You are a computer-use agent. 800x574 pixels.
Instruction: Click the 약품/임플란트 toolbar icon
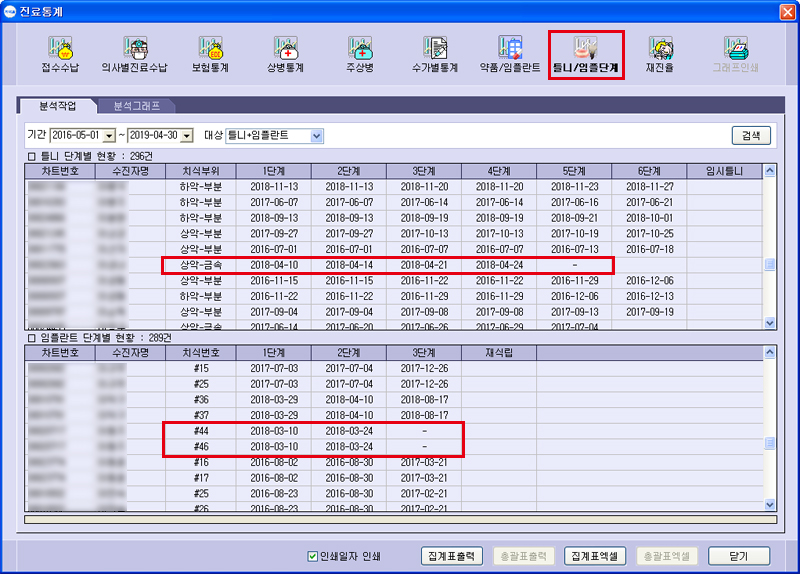(x=511, y=54)
